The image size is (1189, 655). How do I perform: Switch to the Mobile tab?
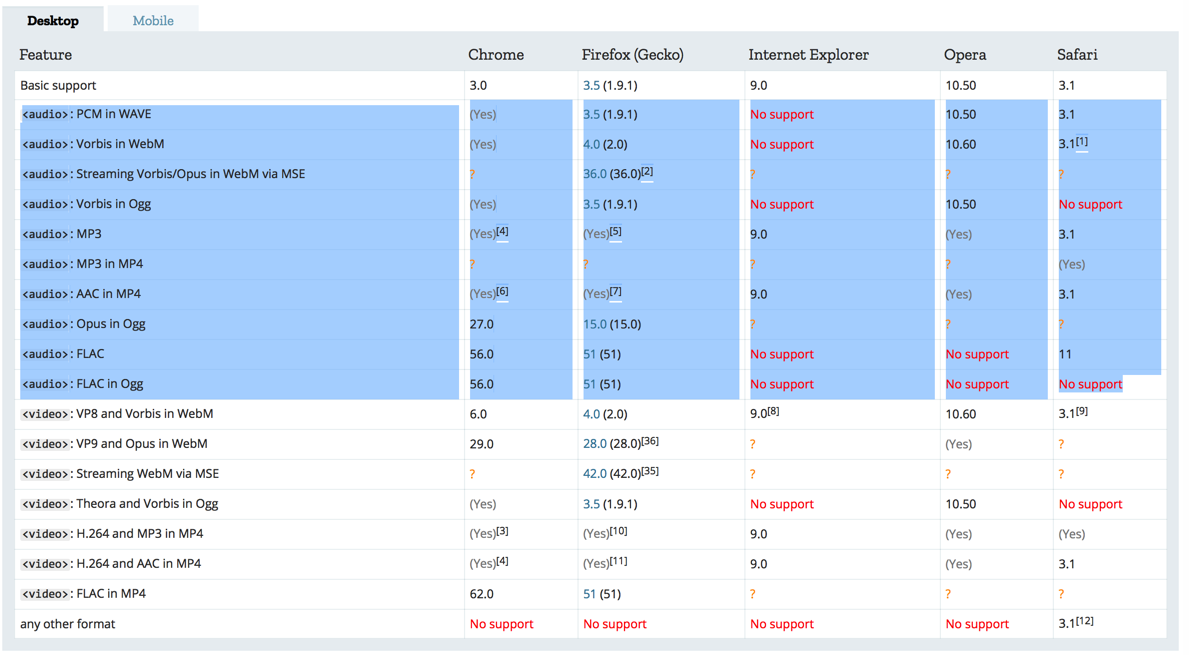153,20
